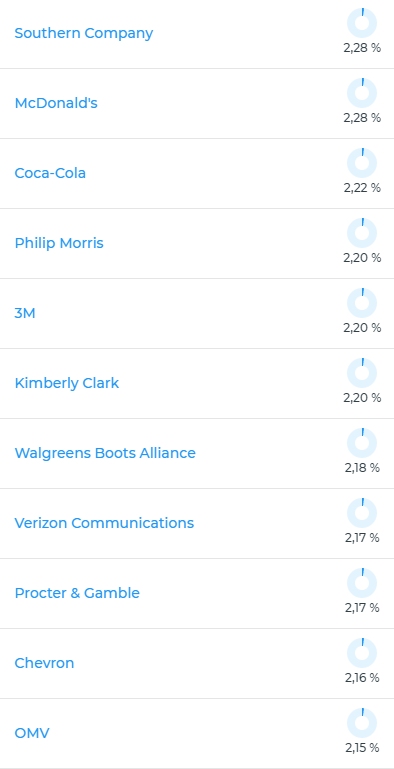Select the Coca-Cola holding
Screen dimensions: 394x769
point(50,173)
